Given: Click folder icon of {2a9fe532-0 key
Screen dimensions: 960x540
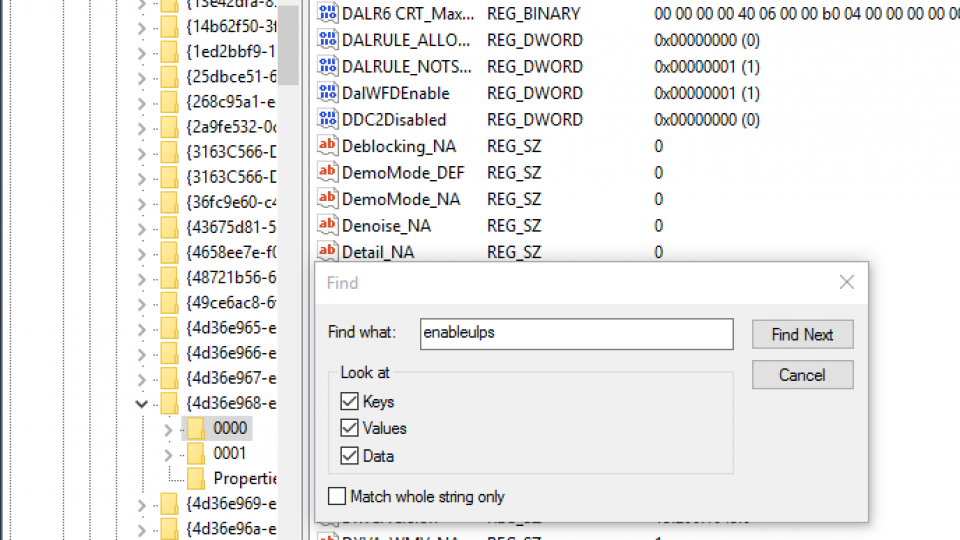Looking at the screenshot, I should pyautogui.click(x=169, y=127).
